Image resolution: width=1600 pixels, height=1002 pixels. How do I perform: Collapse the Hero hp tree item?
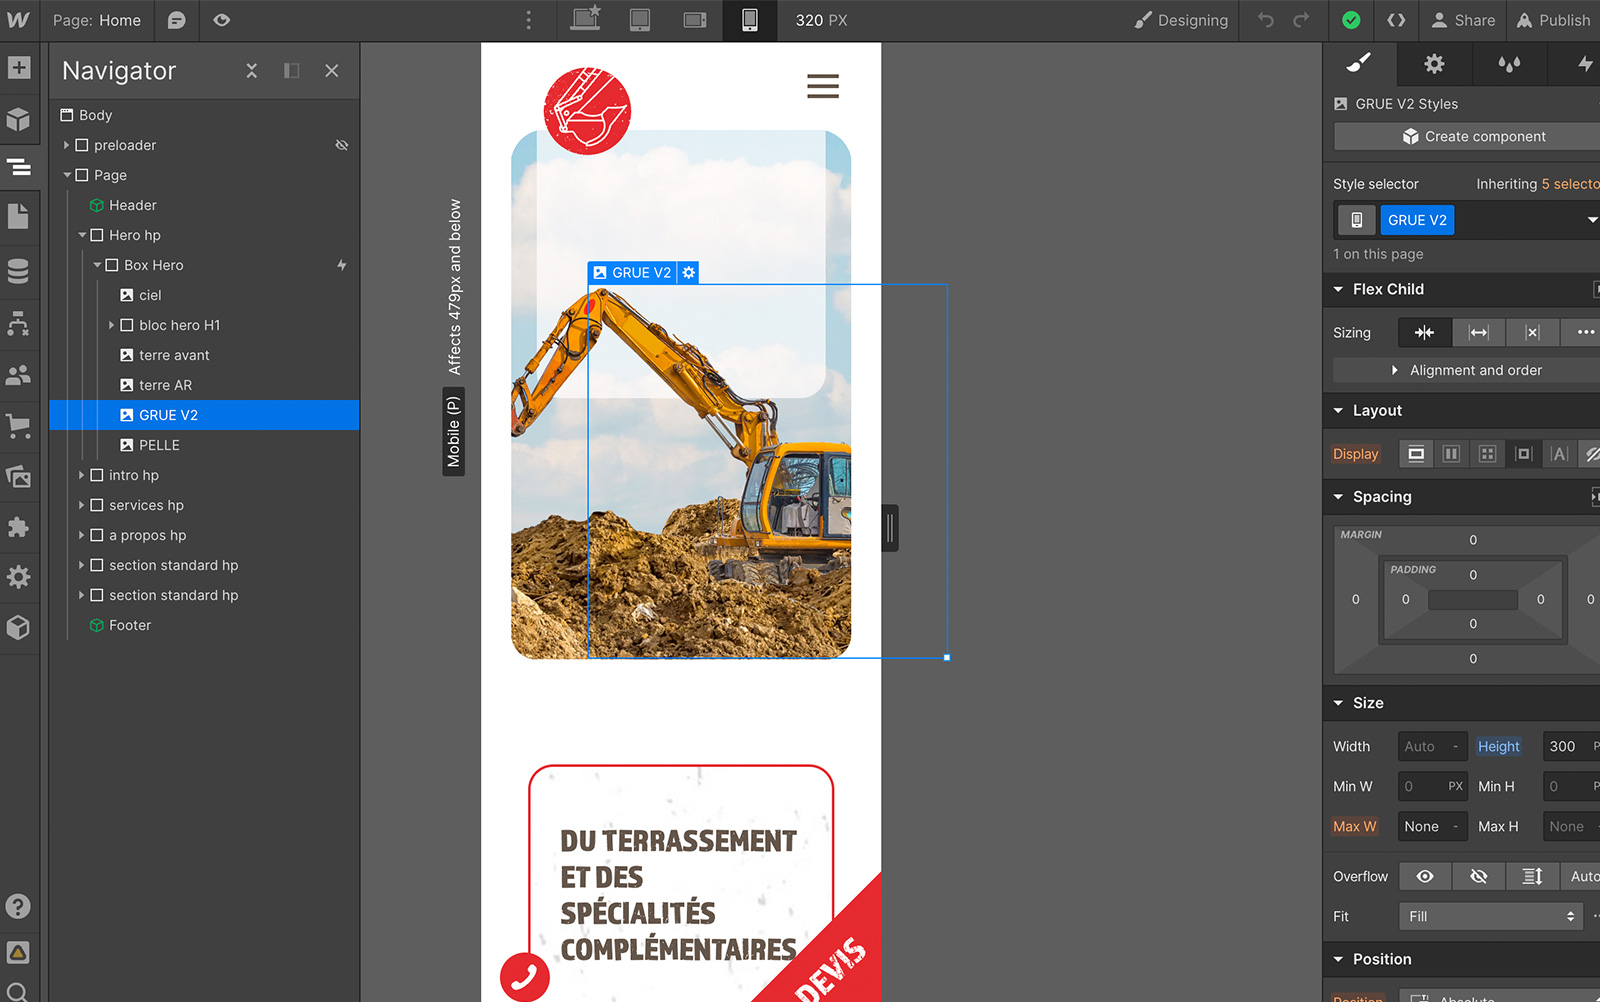[82, 235]
